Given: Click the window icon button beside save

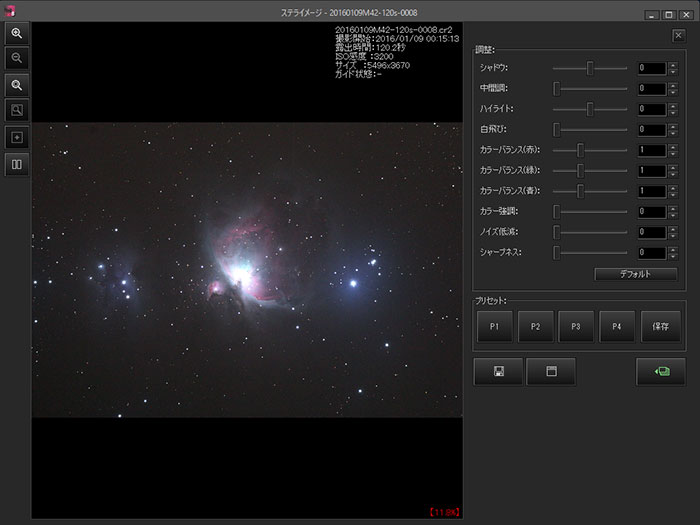Looking at the screenshot, I should tap(550, 371).
